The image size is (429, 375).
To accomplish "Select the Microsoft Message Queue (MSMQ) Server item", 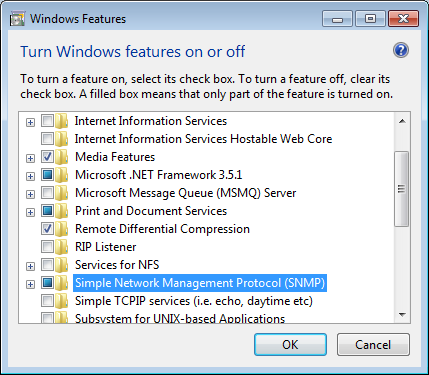I will point(185,193).
